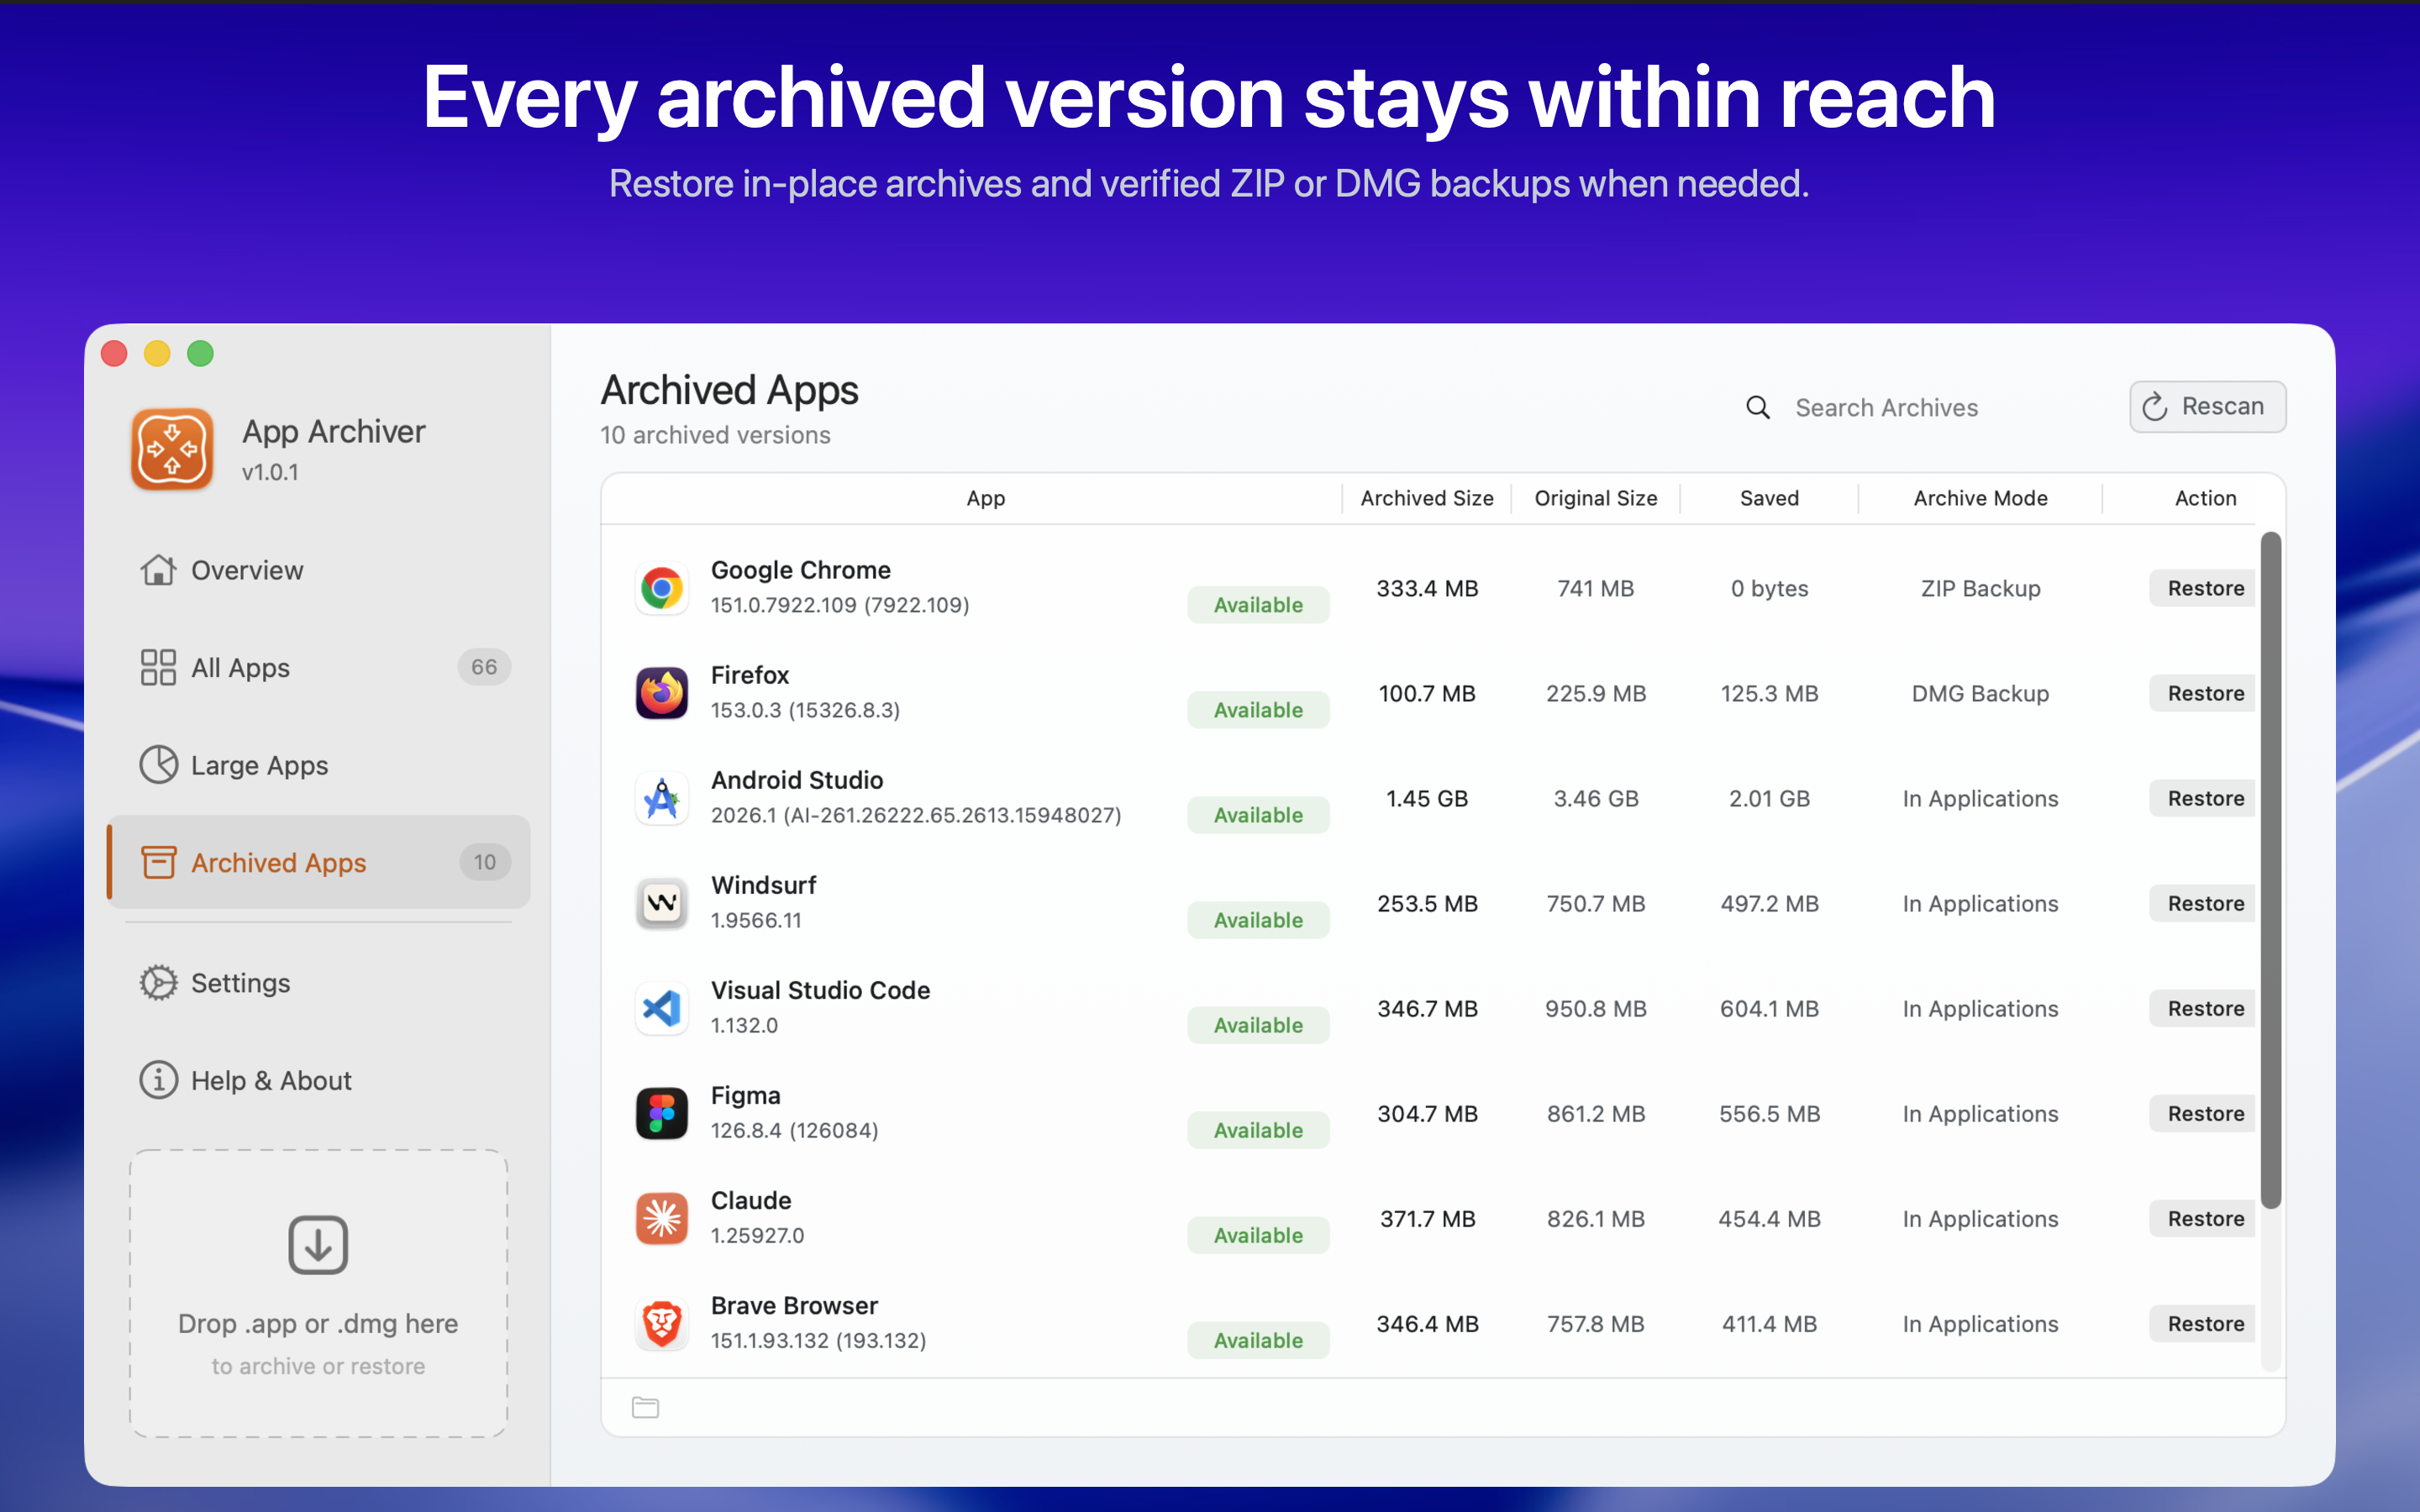Sort by Original Size column header

[1596, 498]
